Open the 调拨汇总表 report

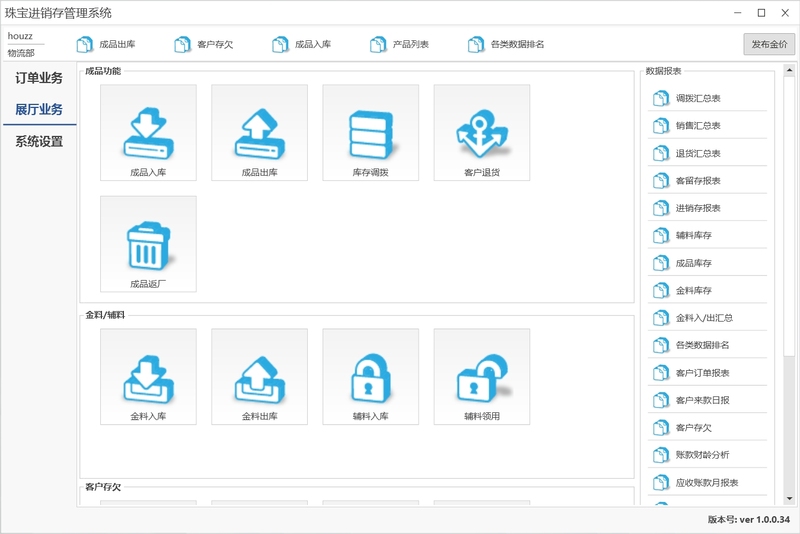707,98
